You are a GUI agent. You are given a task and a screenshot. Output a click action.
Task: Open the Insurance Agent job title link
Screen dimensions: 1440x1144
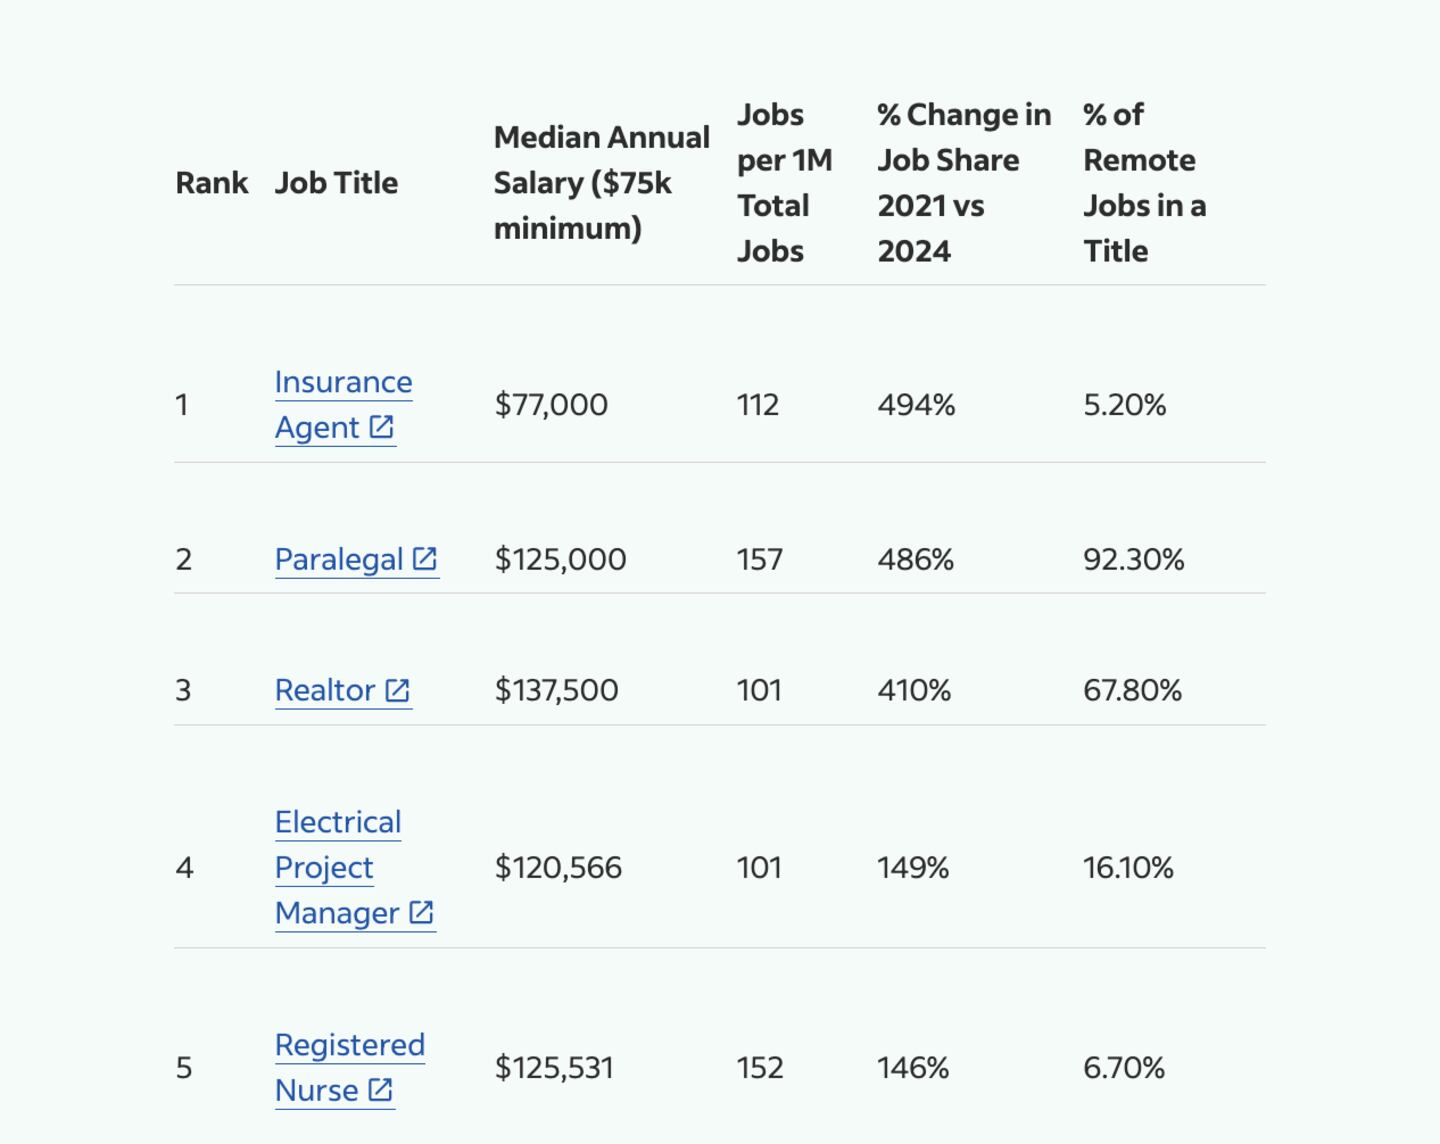[342, 383]
